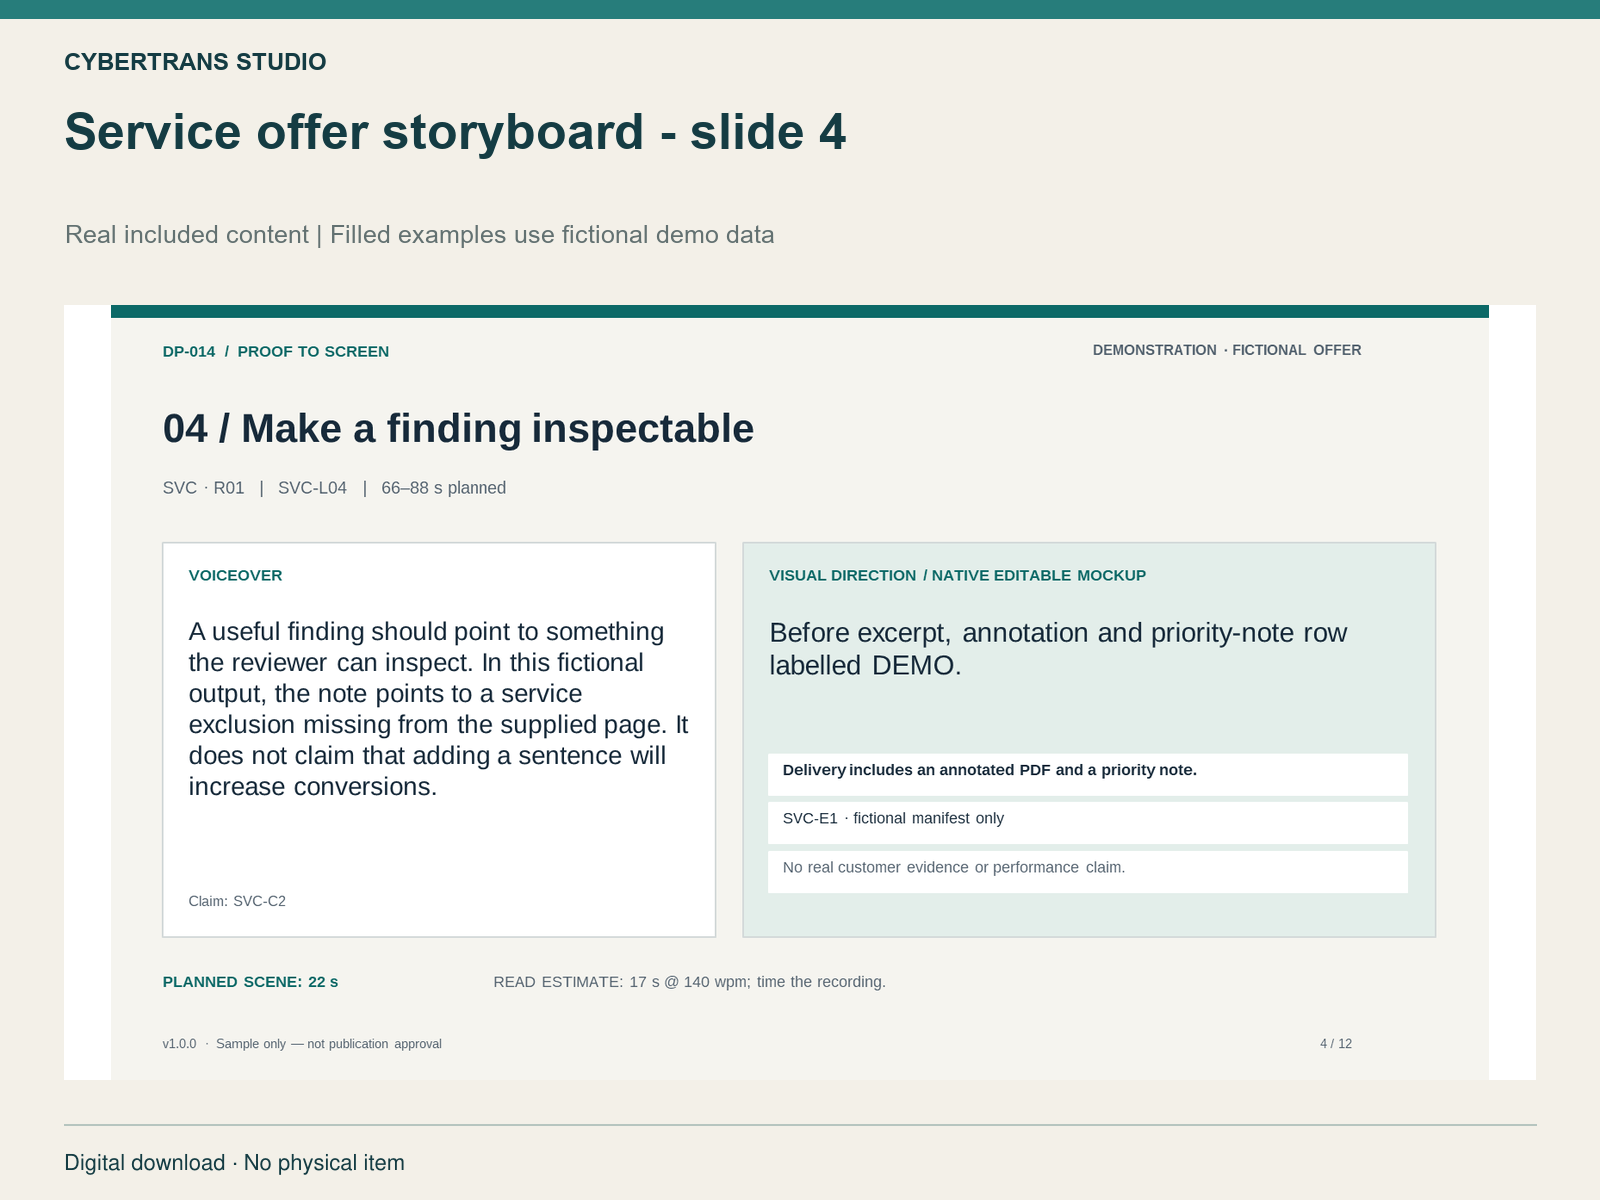Screen dimensions: 1600x1200
Task: Select the "PLANNED SCENE: 22 s" label
Action: pyautogui.click(x=251, y=982)
